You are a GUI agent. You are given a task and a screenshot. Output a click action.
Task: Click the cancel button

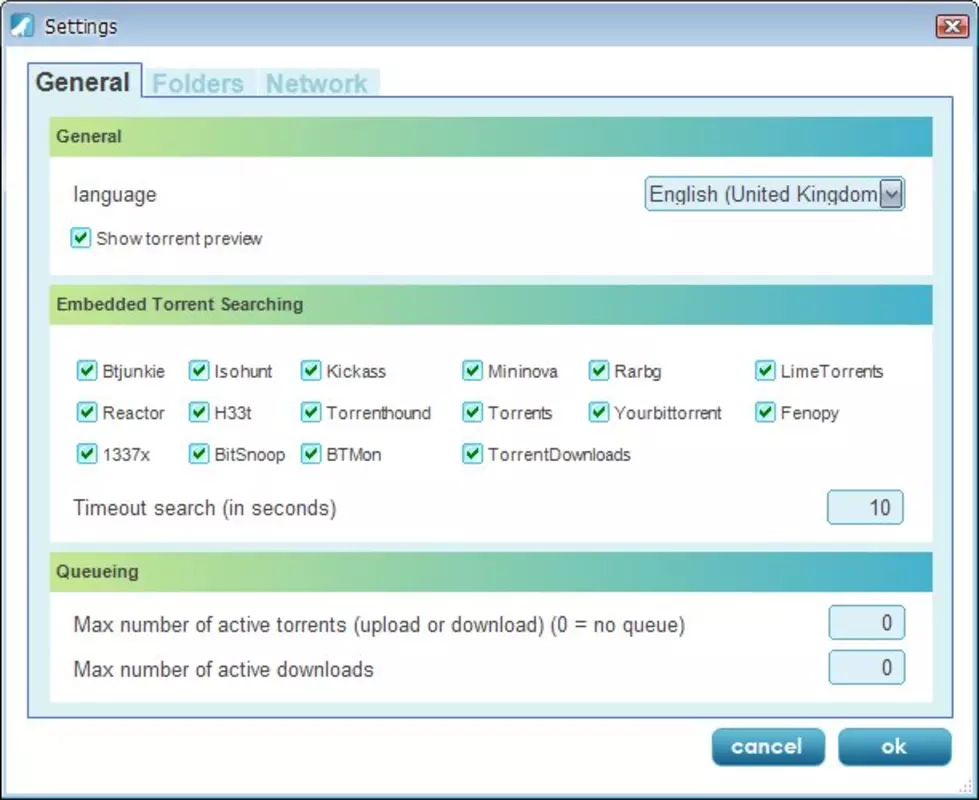click(767, 747)
